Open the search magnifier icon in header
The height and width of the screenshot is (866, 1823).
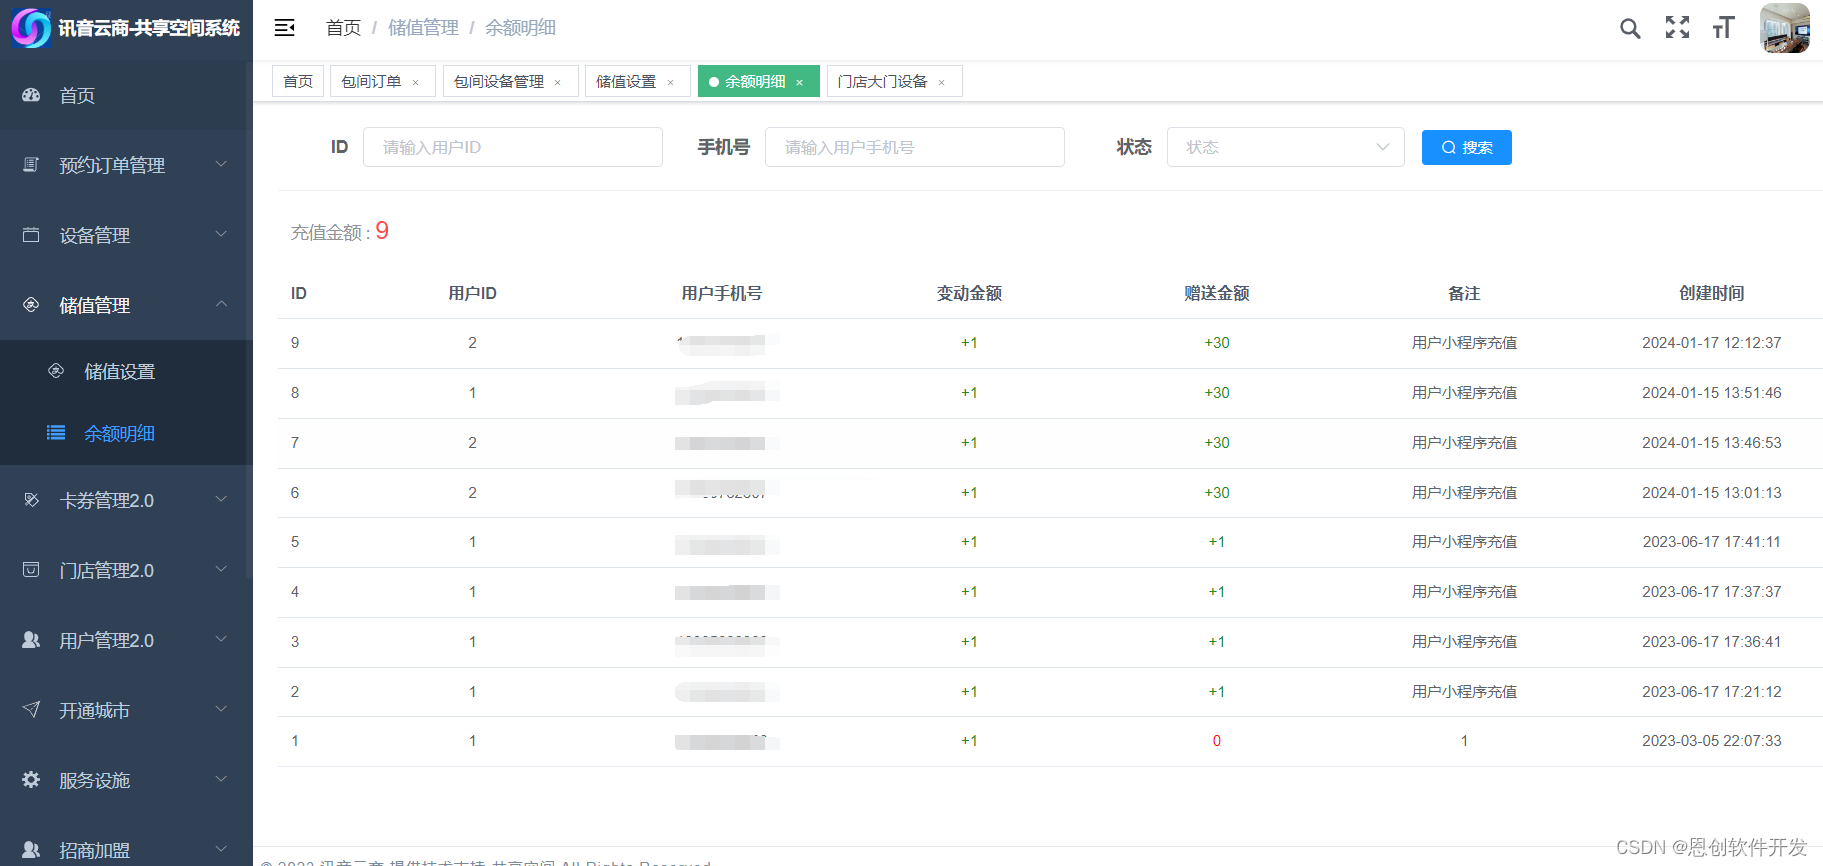1630,28
